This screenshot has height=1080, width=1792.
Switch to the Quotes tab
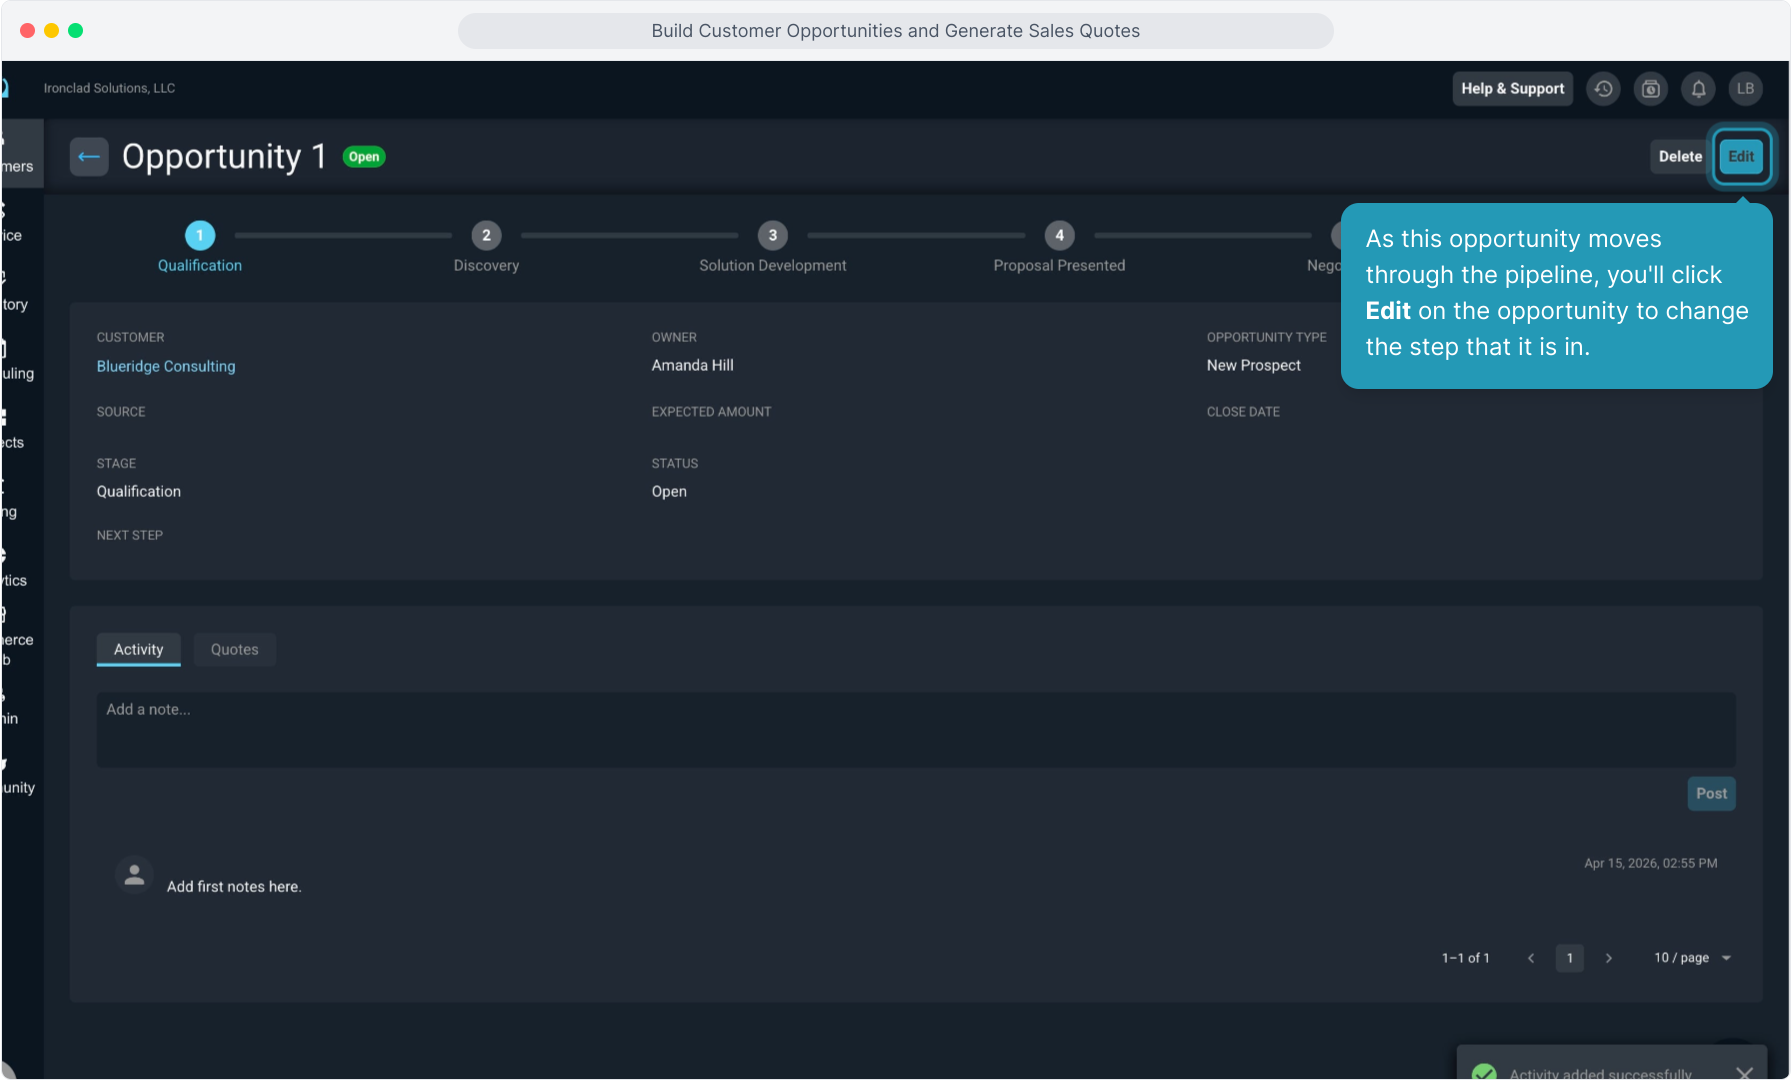coord(234,650)
